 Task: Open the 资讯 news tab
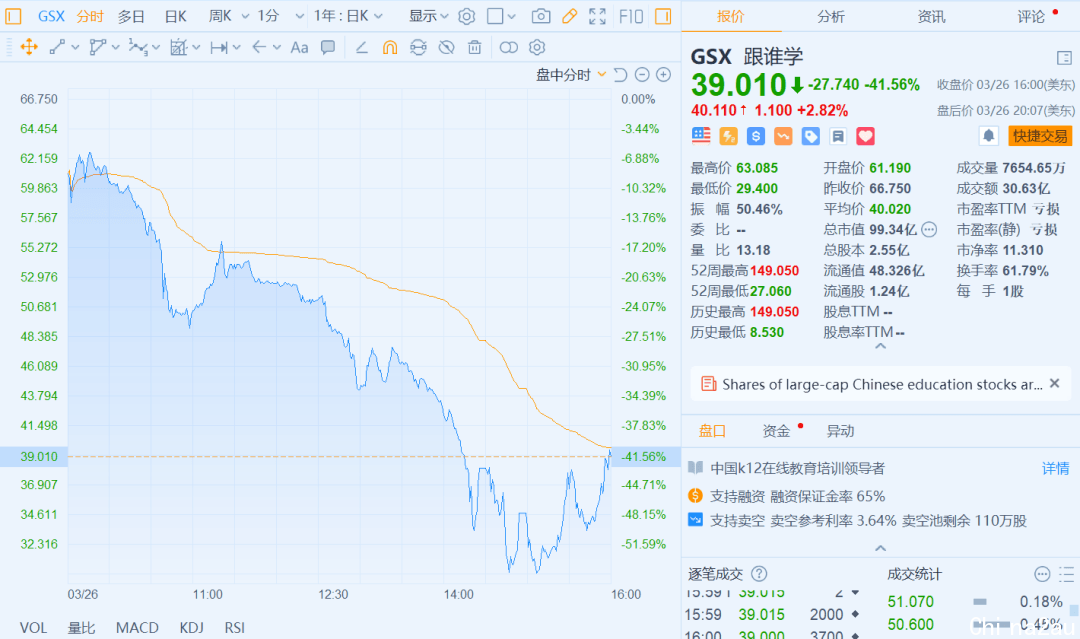click(x=931, y=17)
